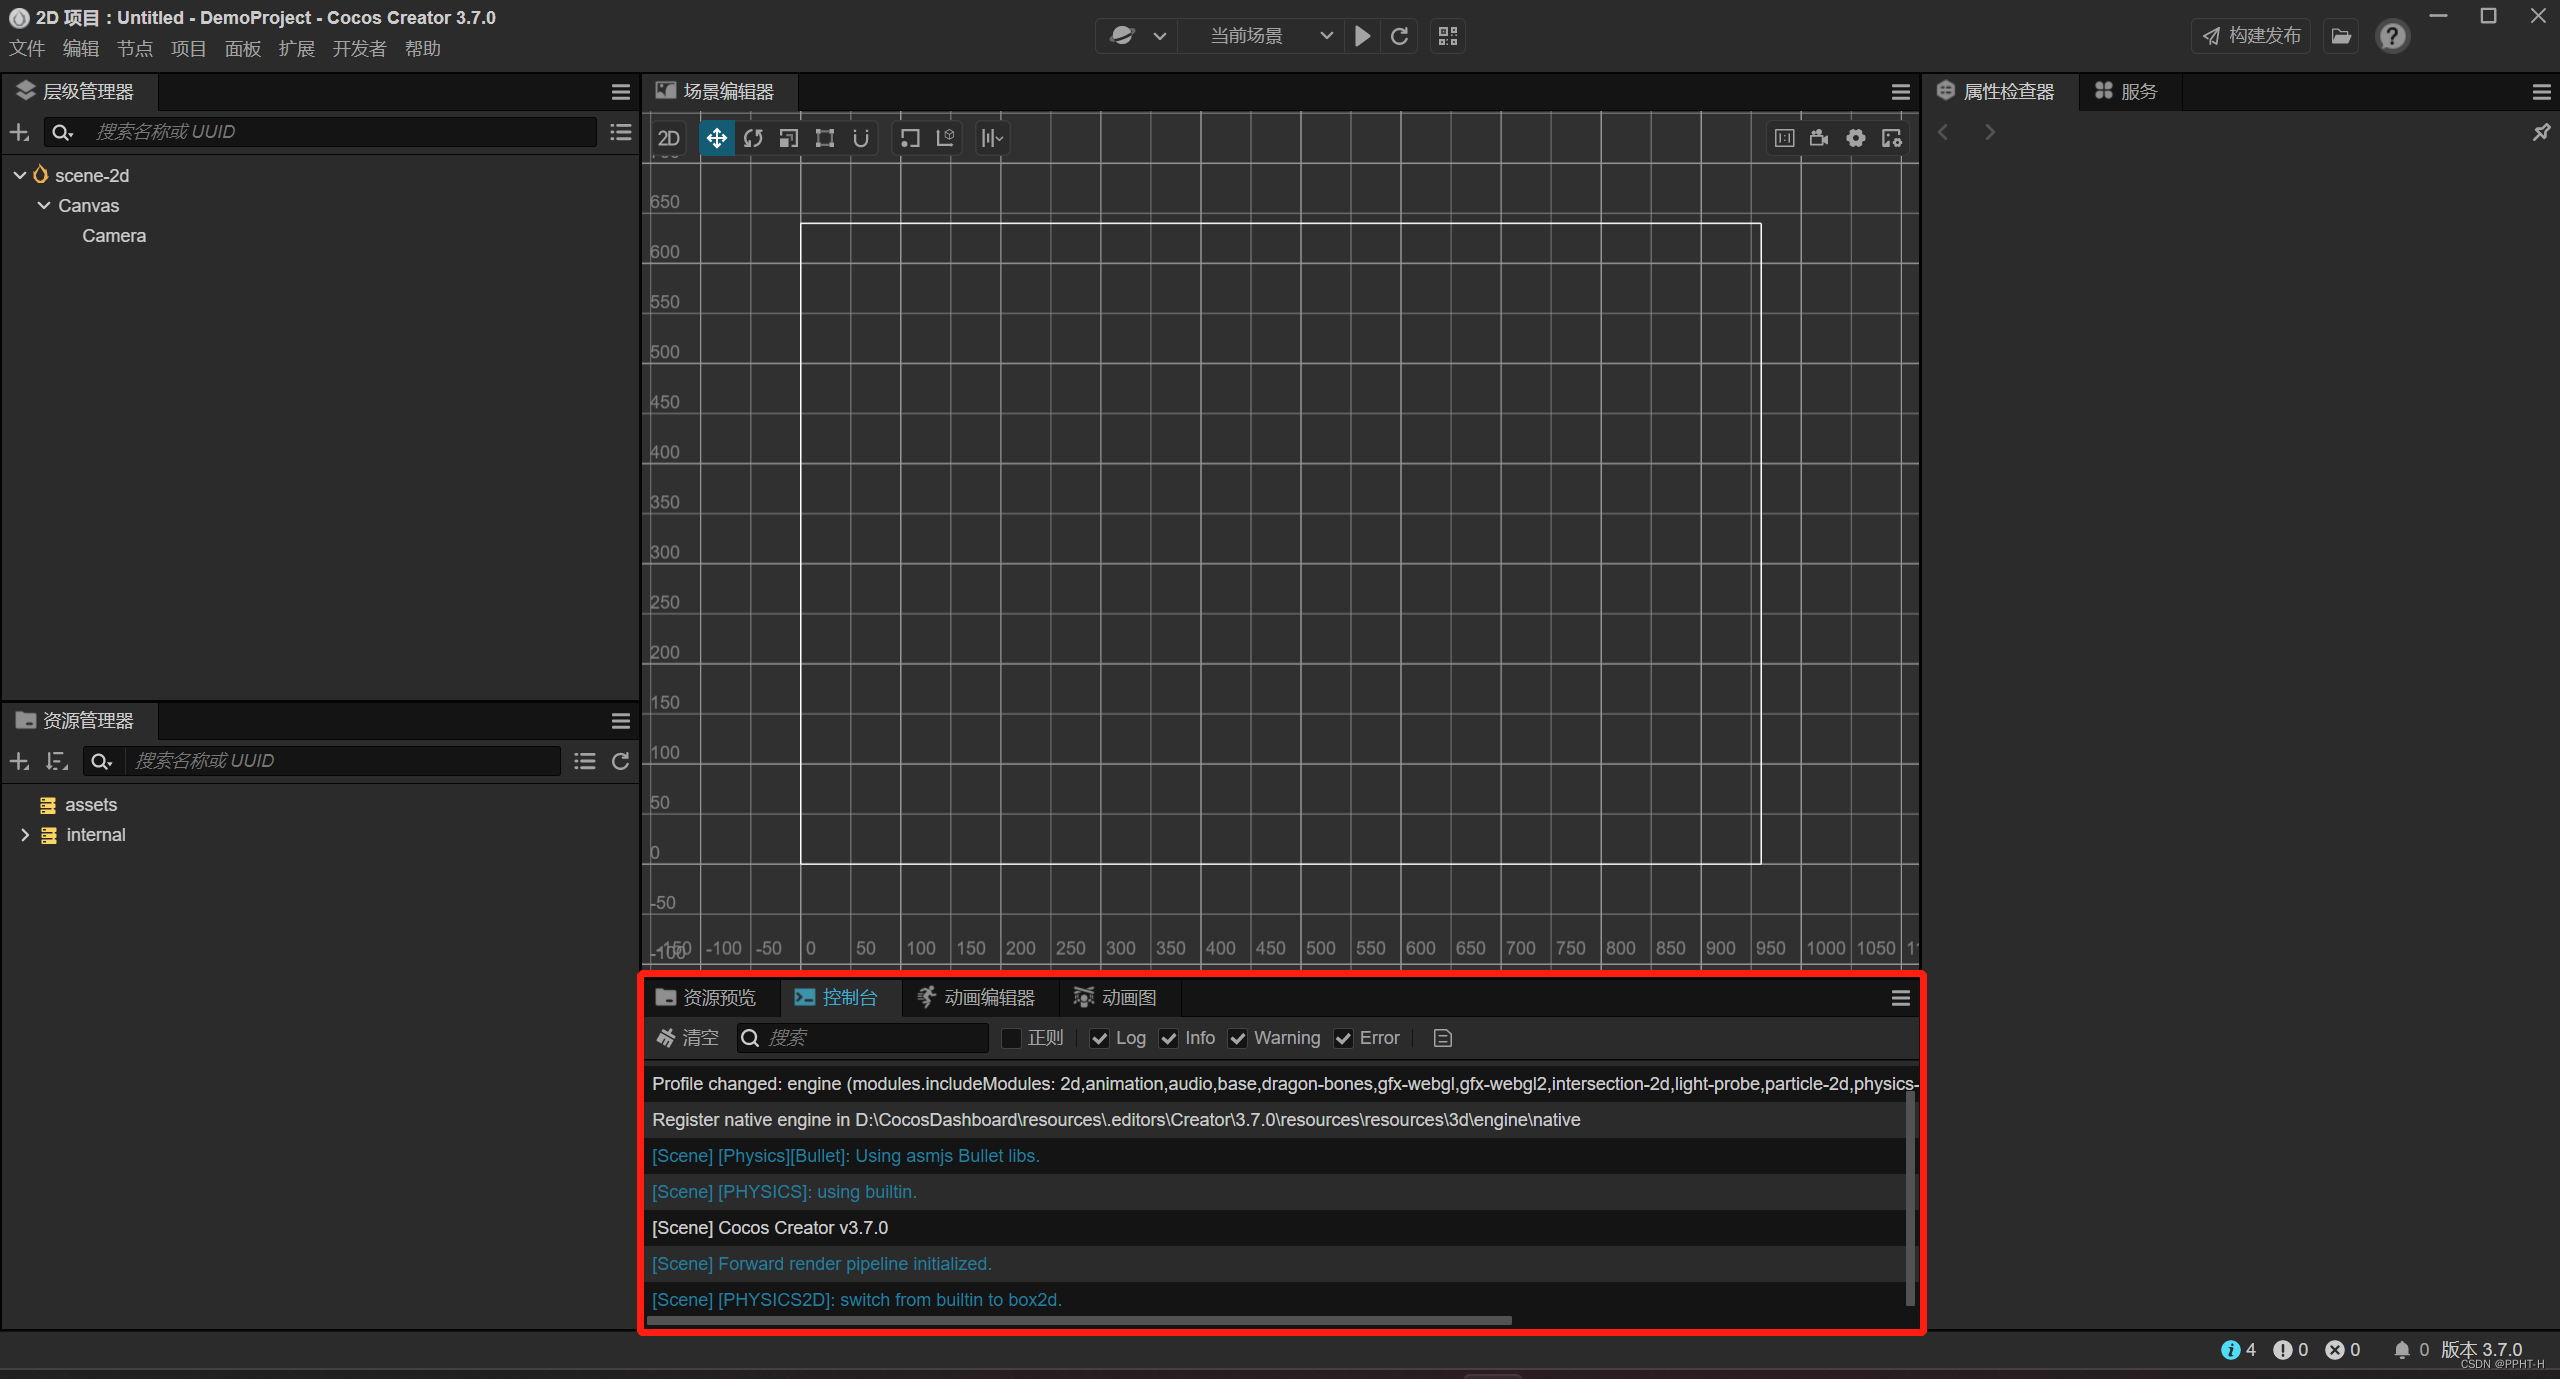This screenshot has width=2560, height=1379.
Task: Toggle the Warning filter checkbox
Action: click(1237, 1038)
